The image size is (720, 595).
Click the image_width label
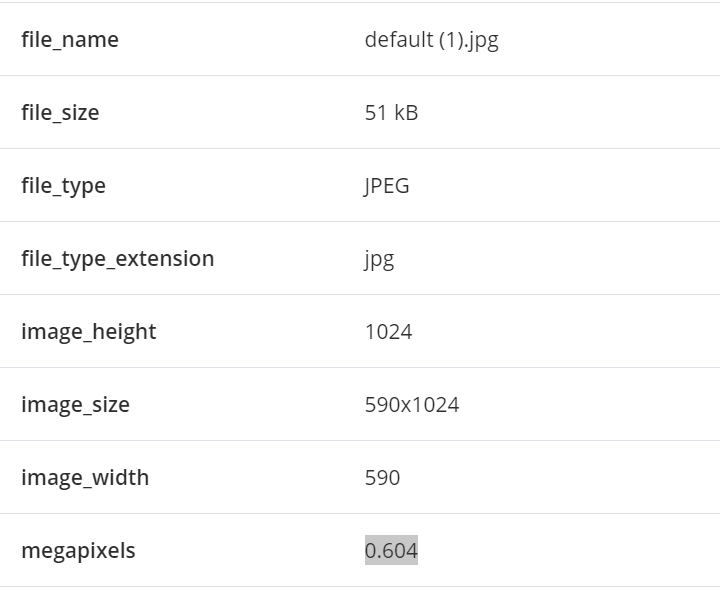click(85, 478)
